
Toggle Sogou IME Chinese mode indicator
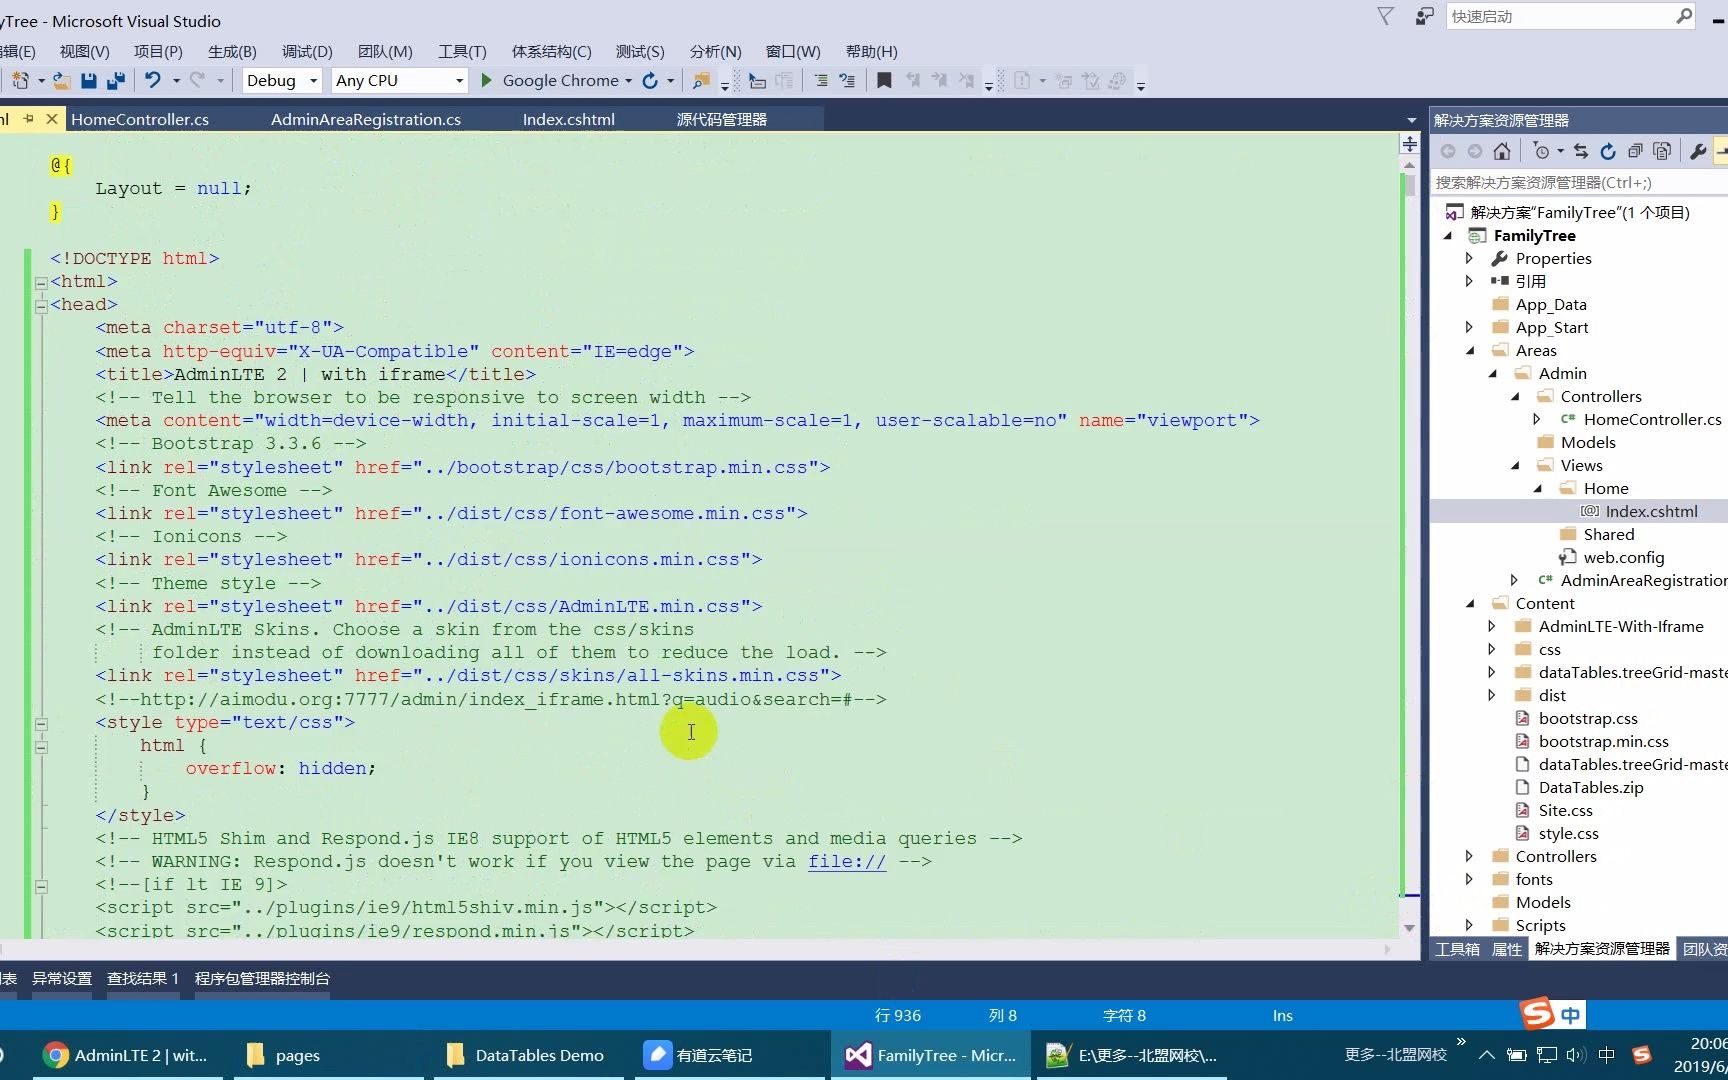click(x=1570, y=1015)
